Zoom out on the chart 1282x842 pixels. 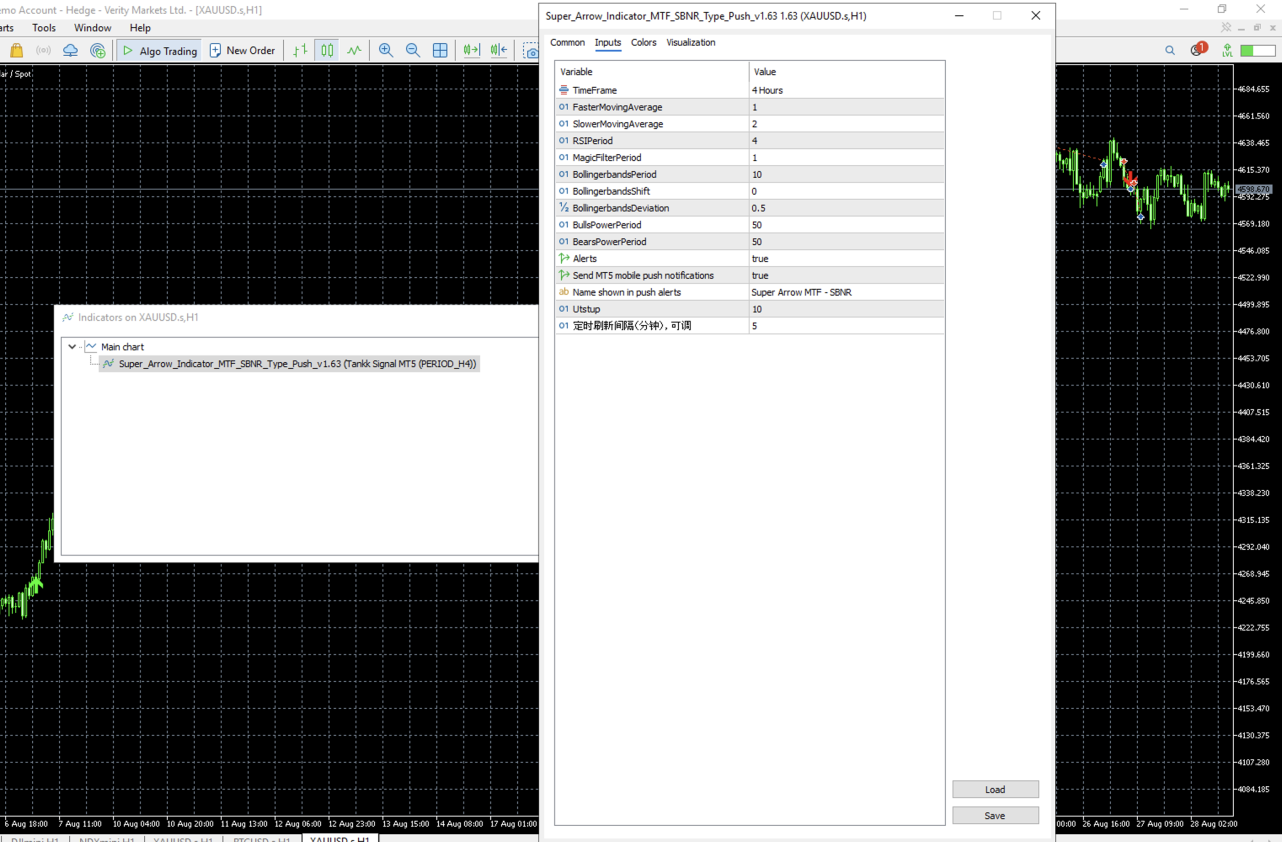point(412,50)
